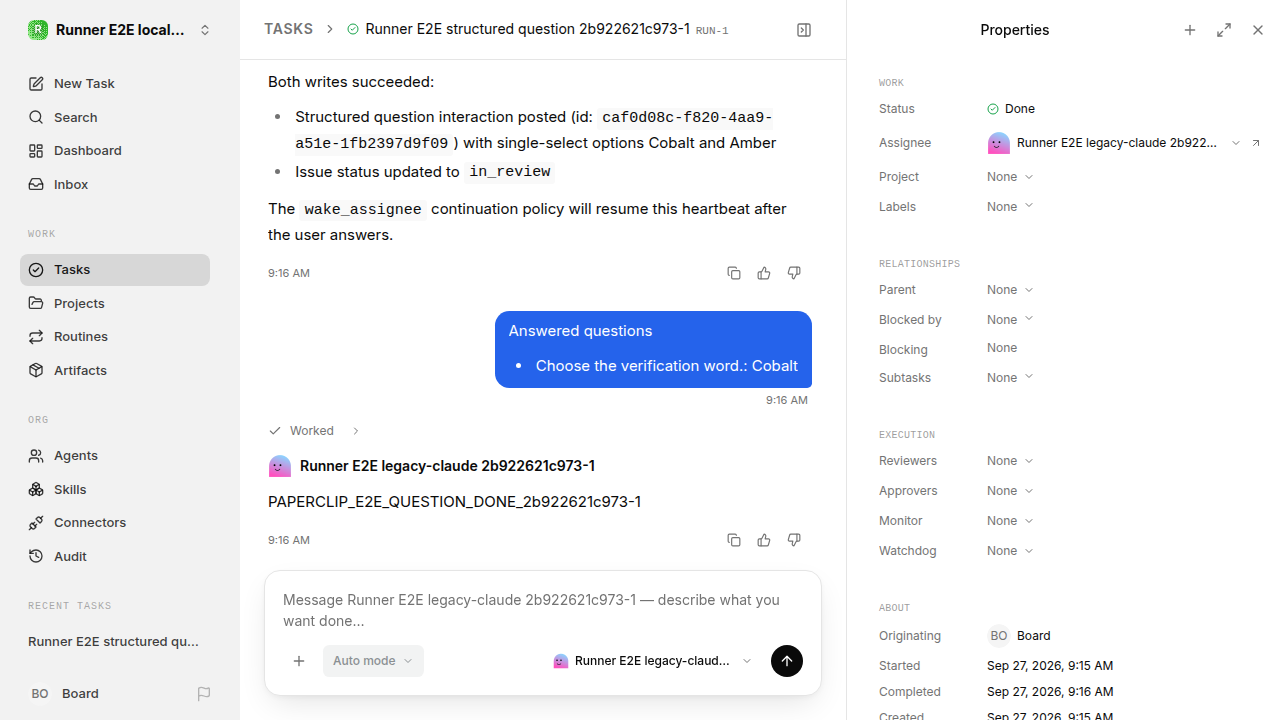Click the TASKS breadcrumb link

[x=289, y=30]
